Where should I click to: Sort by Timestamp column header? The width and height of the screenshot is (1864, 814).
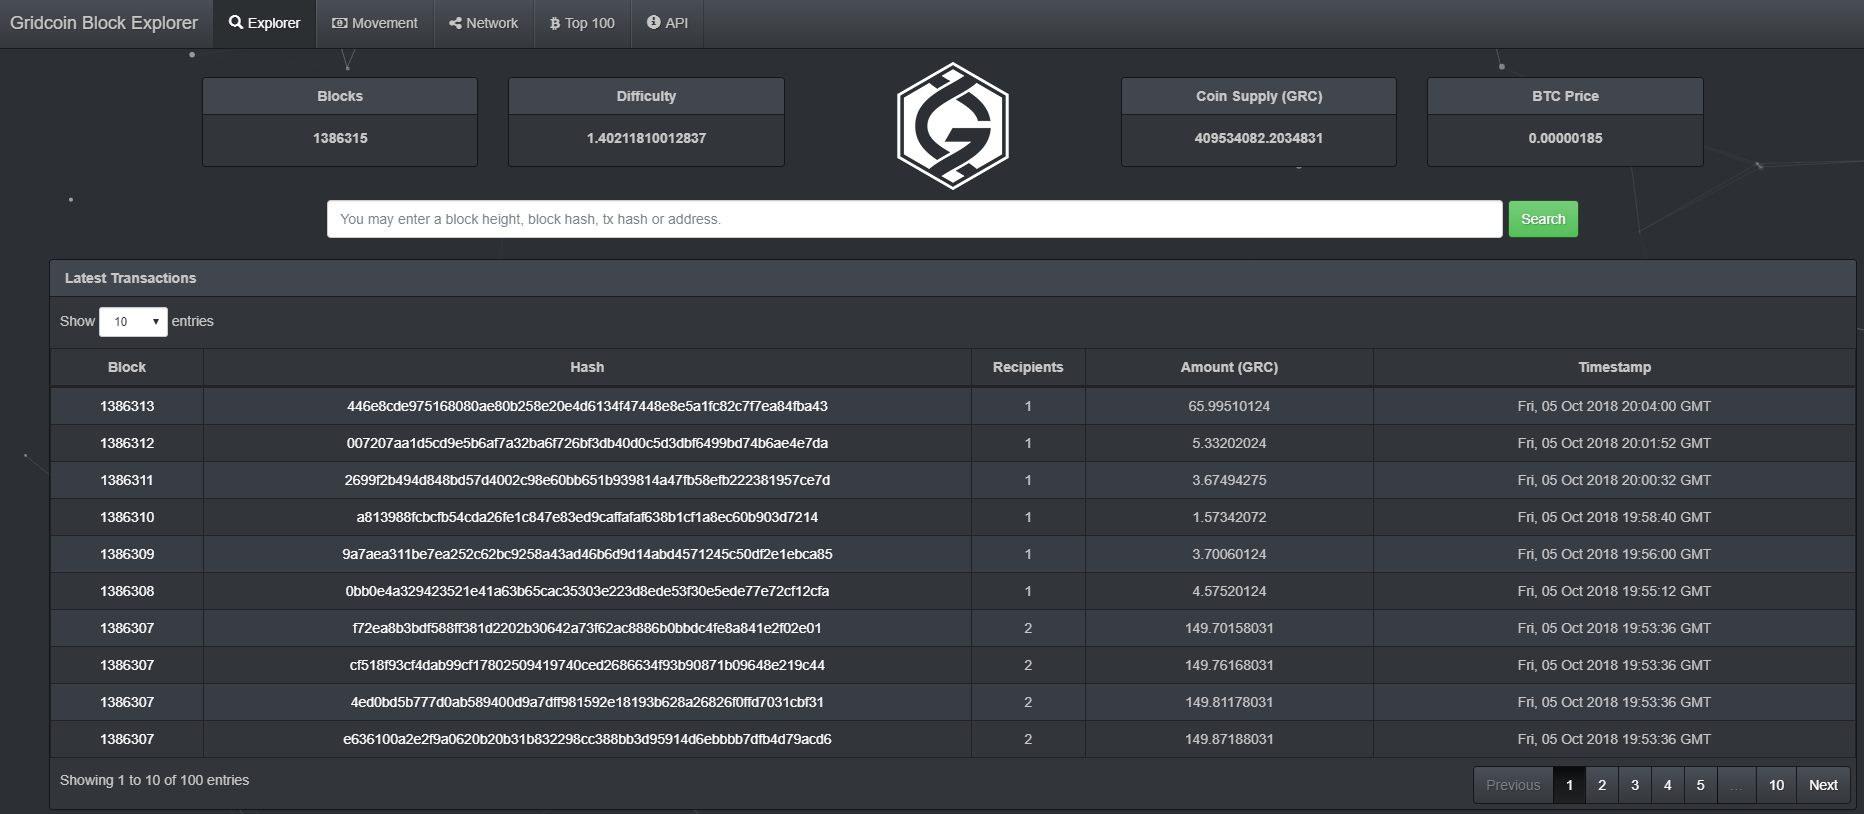[1614, 367]
